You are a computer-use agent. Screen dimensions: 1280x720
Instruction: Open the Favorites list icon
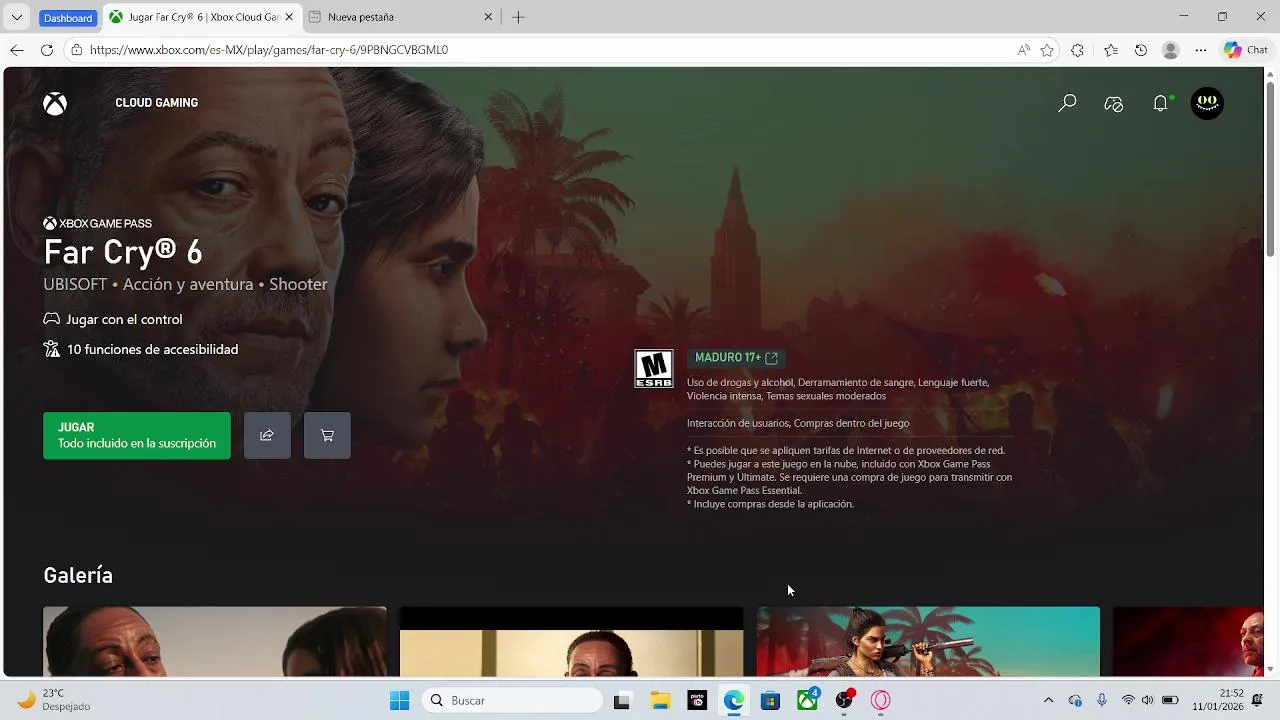coord(1111,50)
